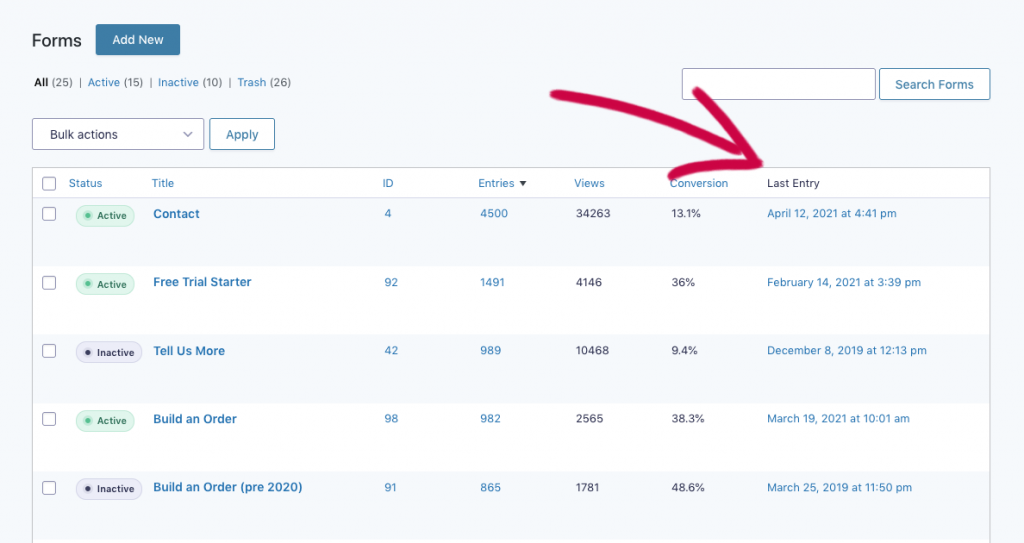The width and height of the screenshot is (1024, 543).
Task: Click form ID 91 link
Action: point(390,487)
